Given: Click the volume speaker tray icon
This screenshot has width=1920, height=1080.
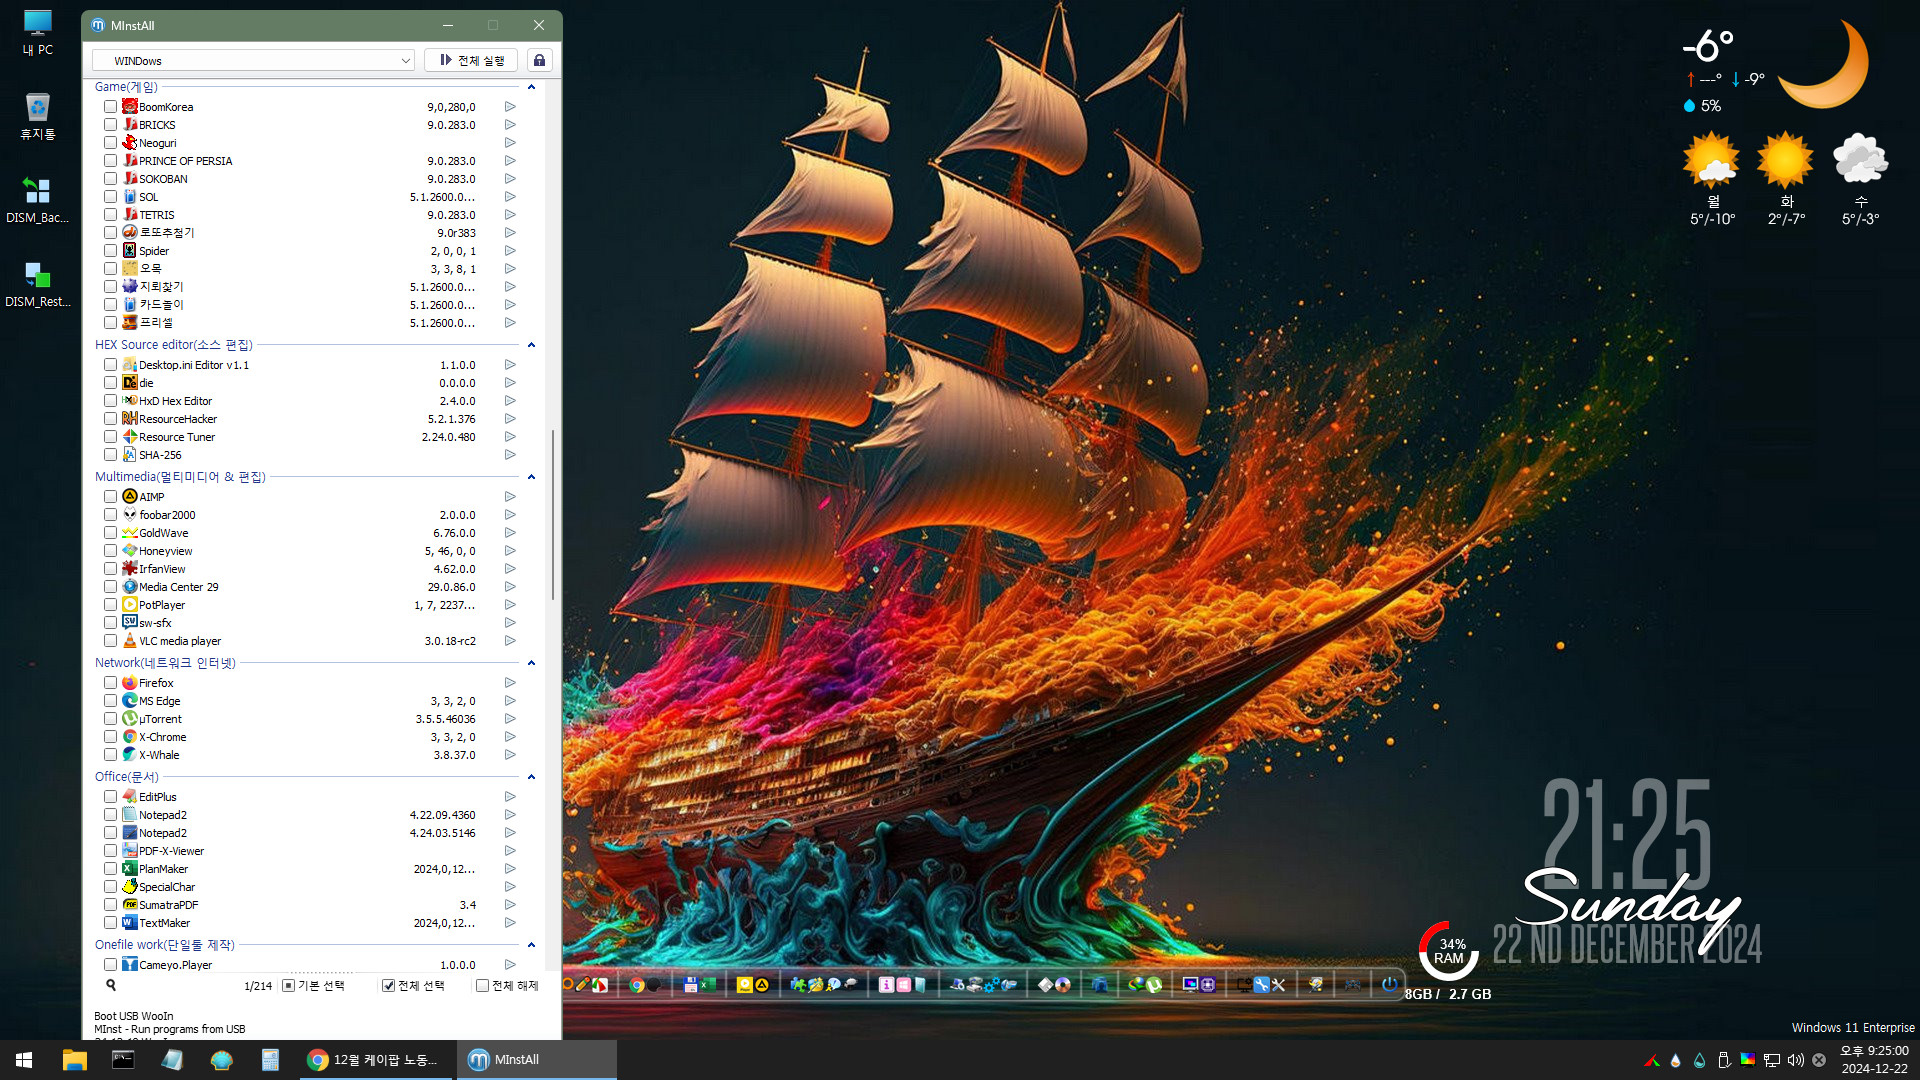Looking at the screenshot, I should [1796, 1060].
